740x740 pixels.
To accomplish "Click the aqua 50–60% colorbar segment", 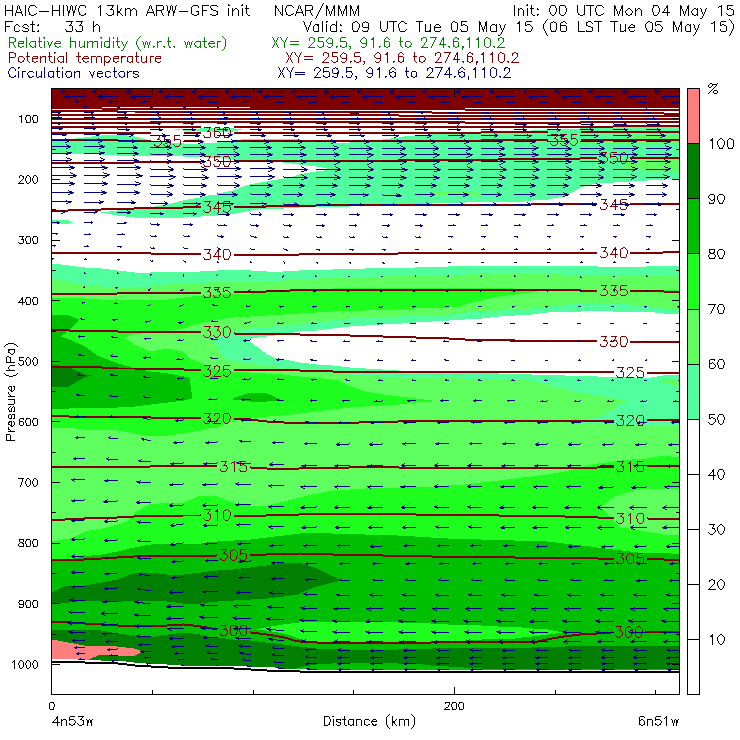I will coord(693,391).
